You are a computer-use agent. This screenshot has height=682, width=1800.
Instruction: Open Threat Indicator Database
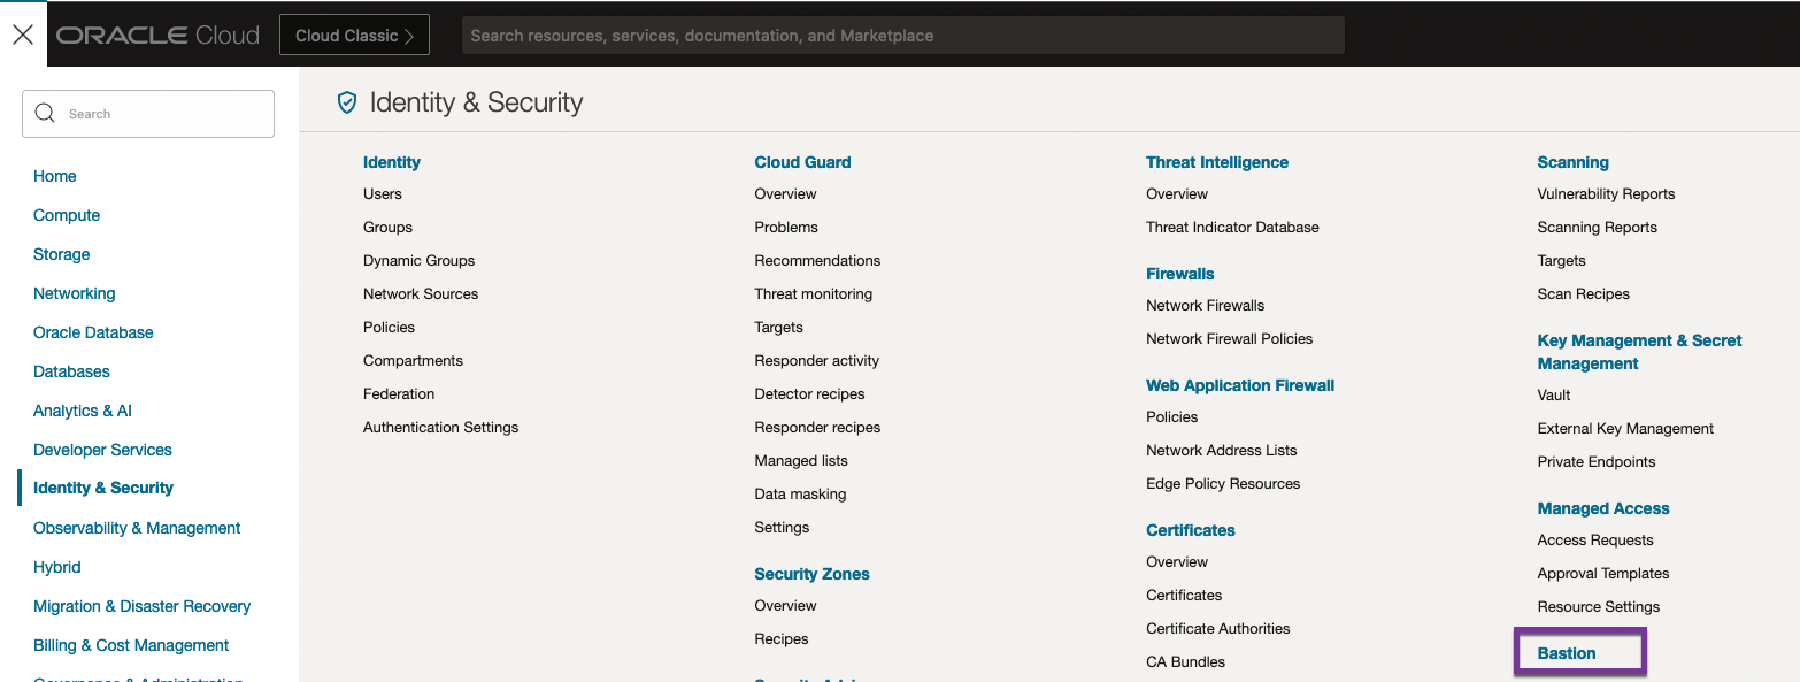click(x=1232, y=227)
